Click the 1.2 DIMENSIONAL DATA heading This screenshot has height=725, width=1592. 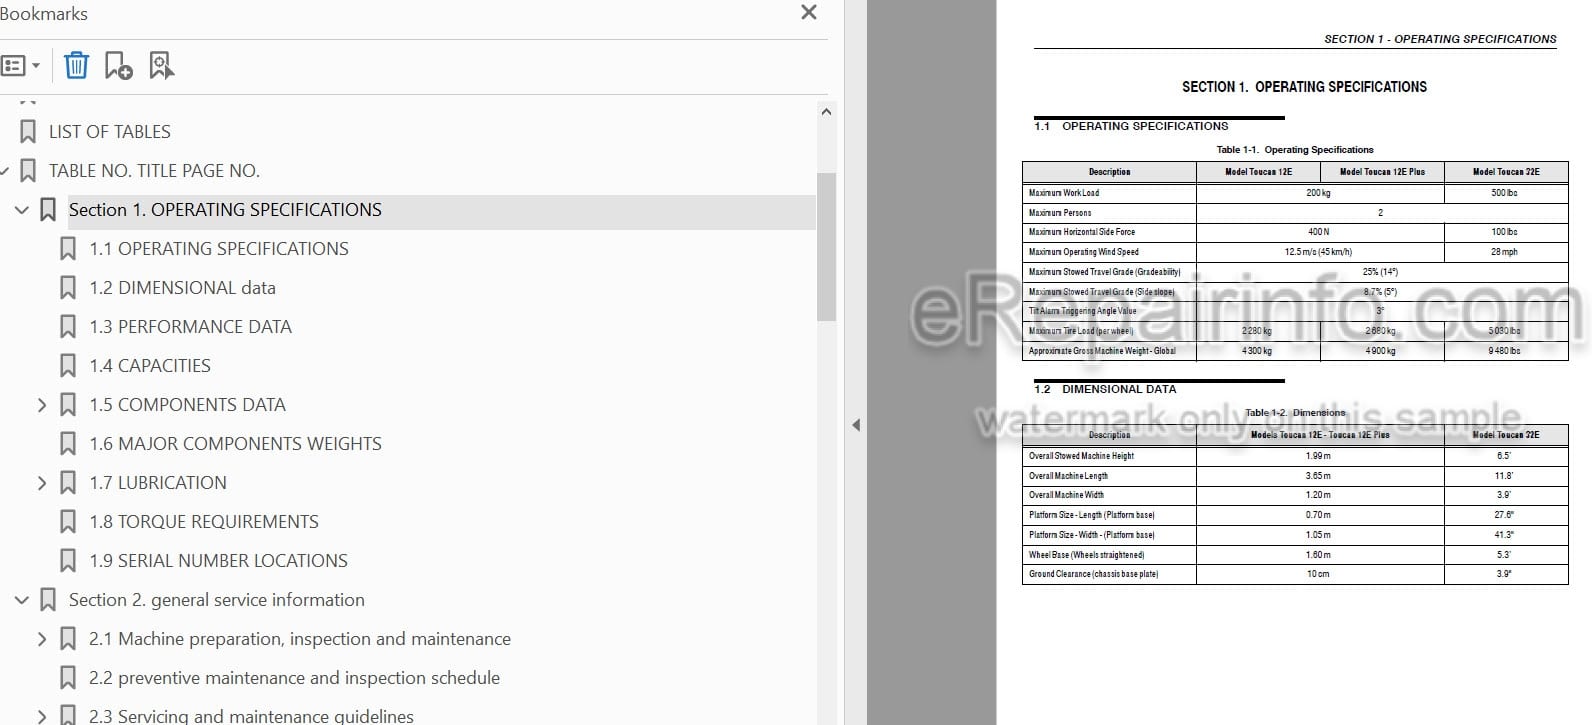pyautogui.click(x=1106, y=389)
